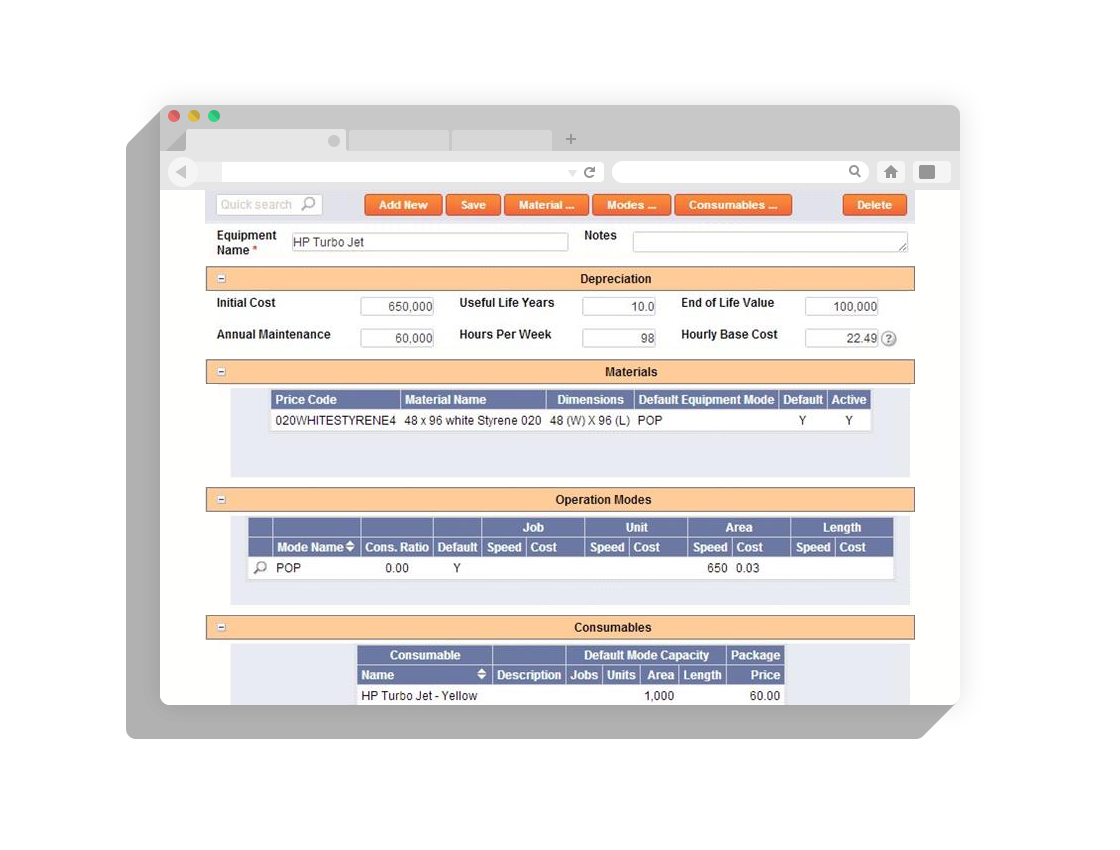Click the Area capacity value 1,000
The width and height of the screenshot is (1120, 850).
pos(659,696)
